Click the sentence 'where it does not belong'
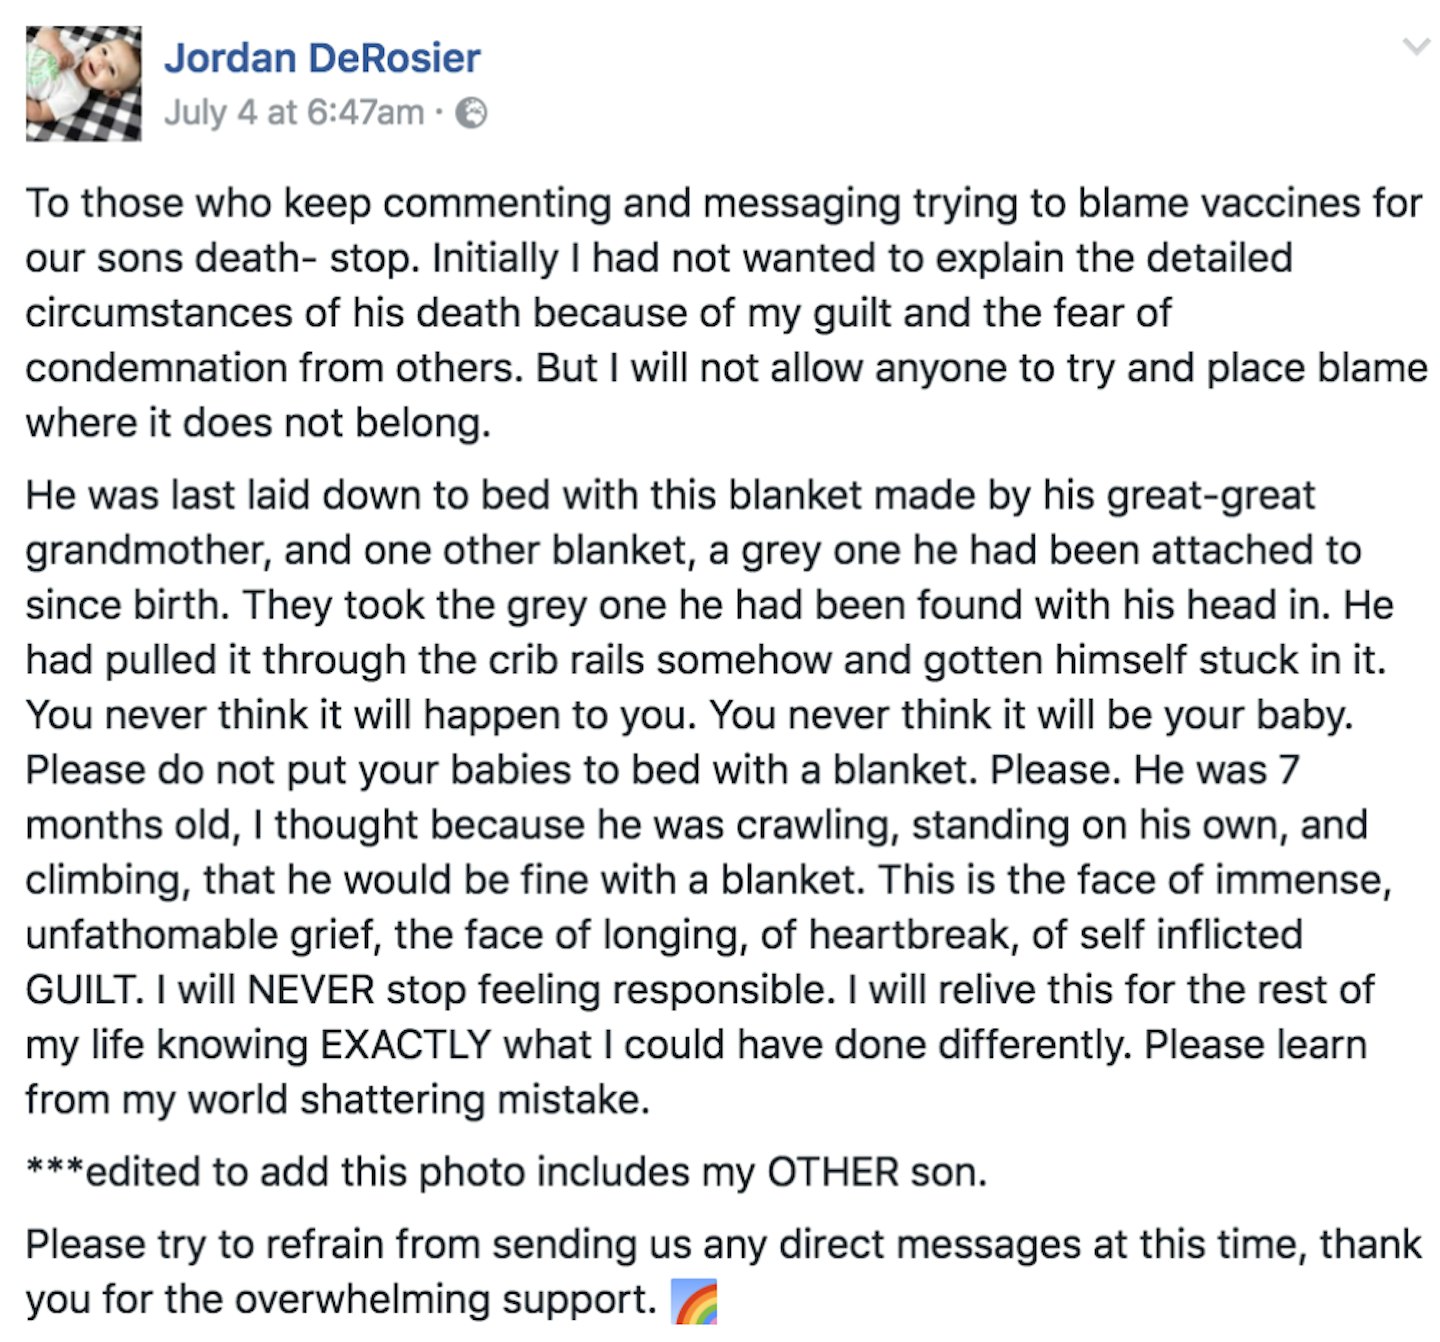The width and height of the screenshot is (1440, 1342). point(258,423)
